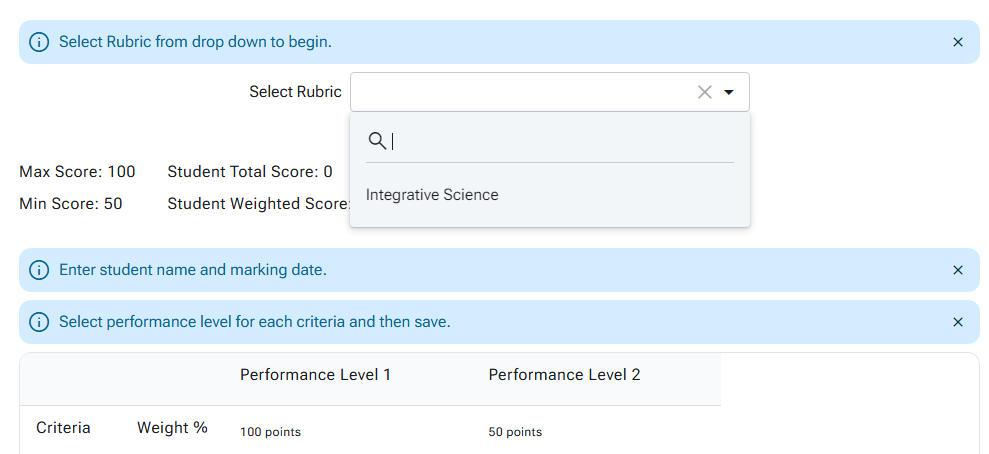Image resolution: width=989 pixels, height=454 pixels.
Task: Choose Integrative Science from the list
Action: coord(432,195)
